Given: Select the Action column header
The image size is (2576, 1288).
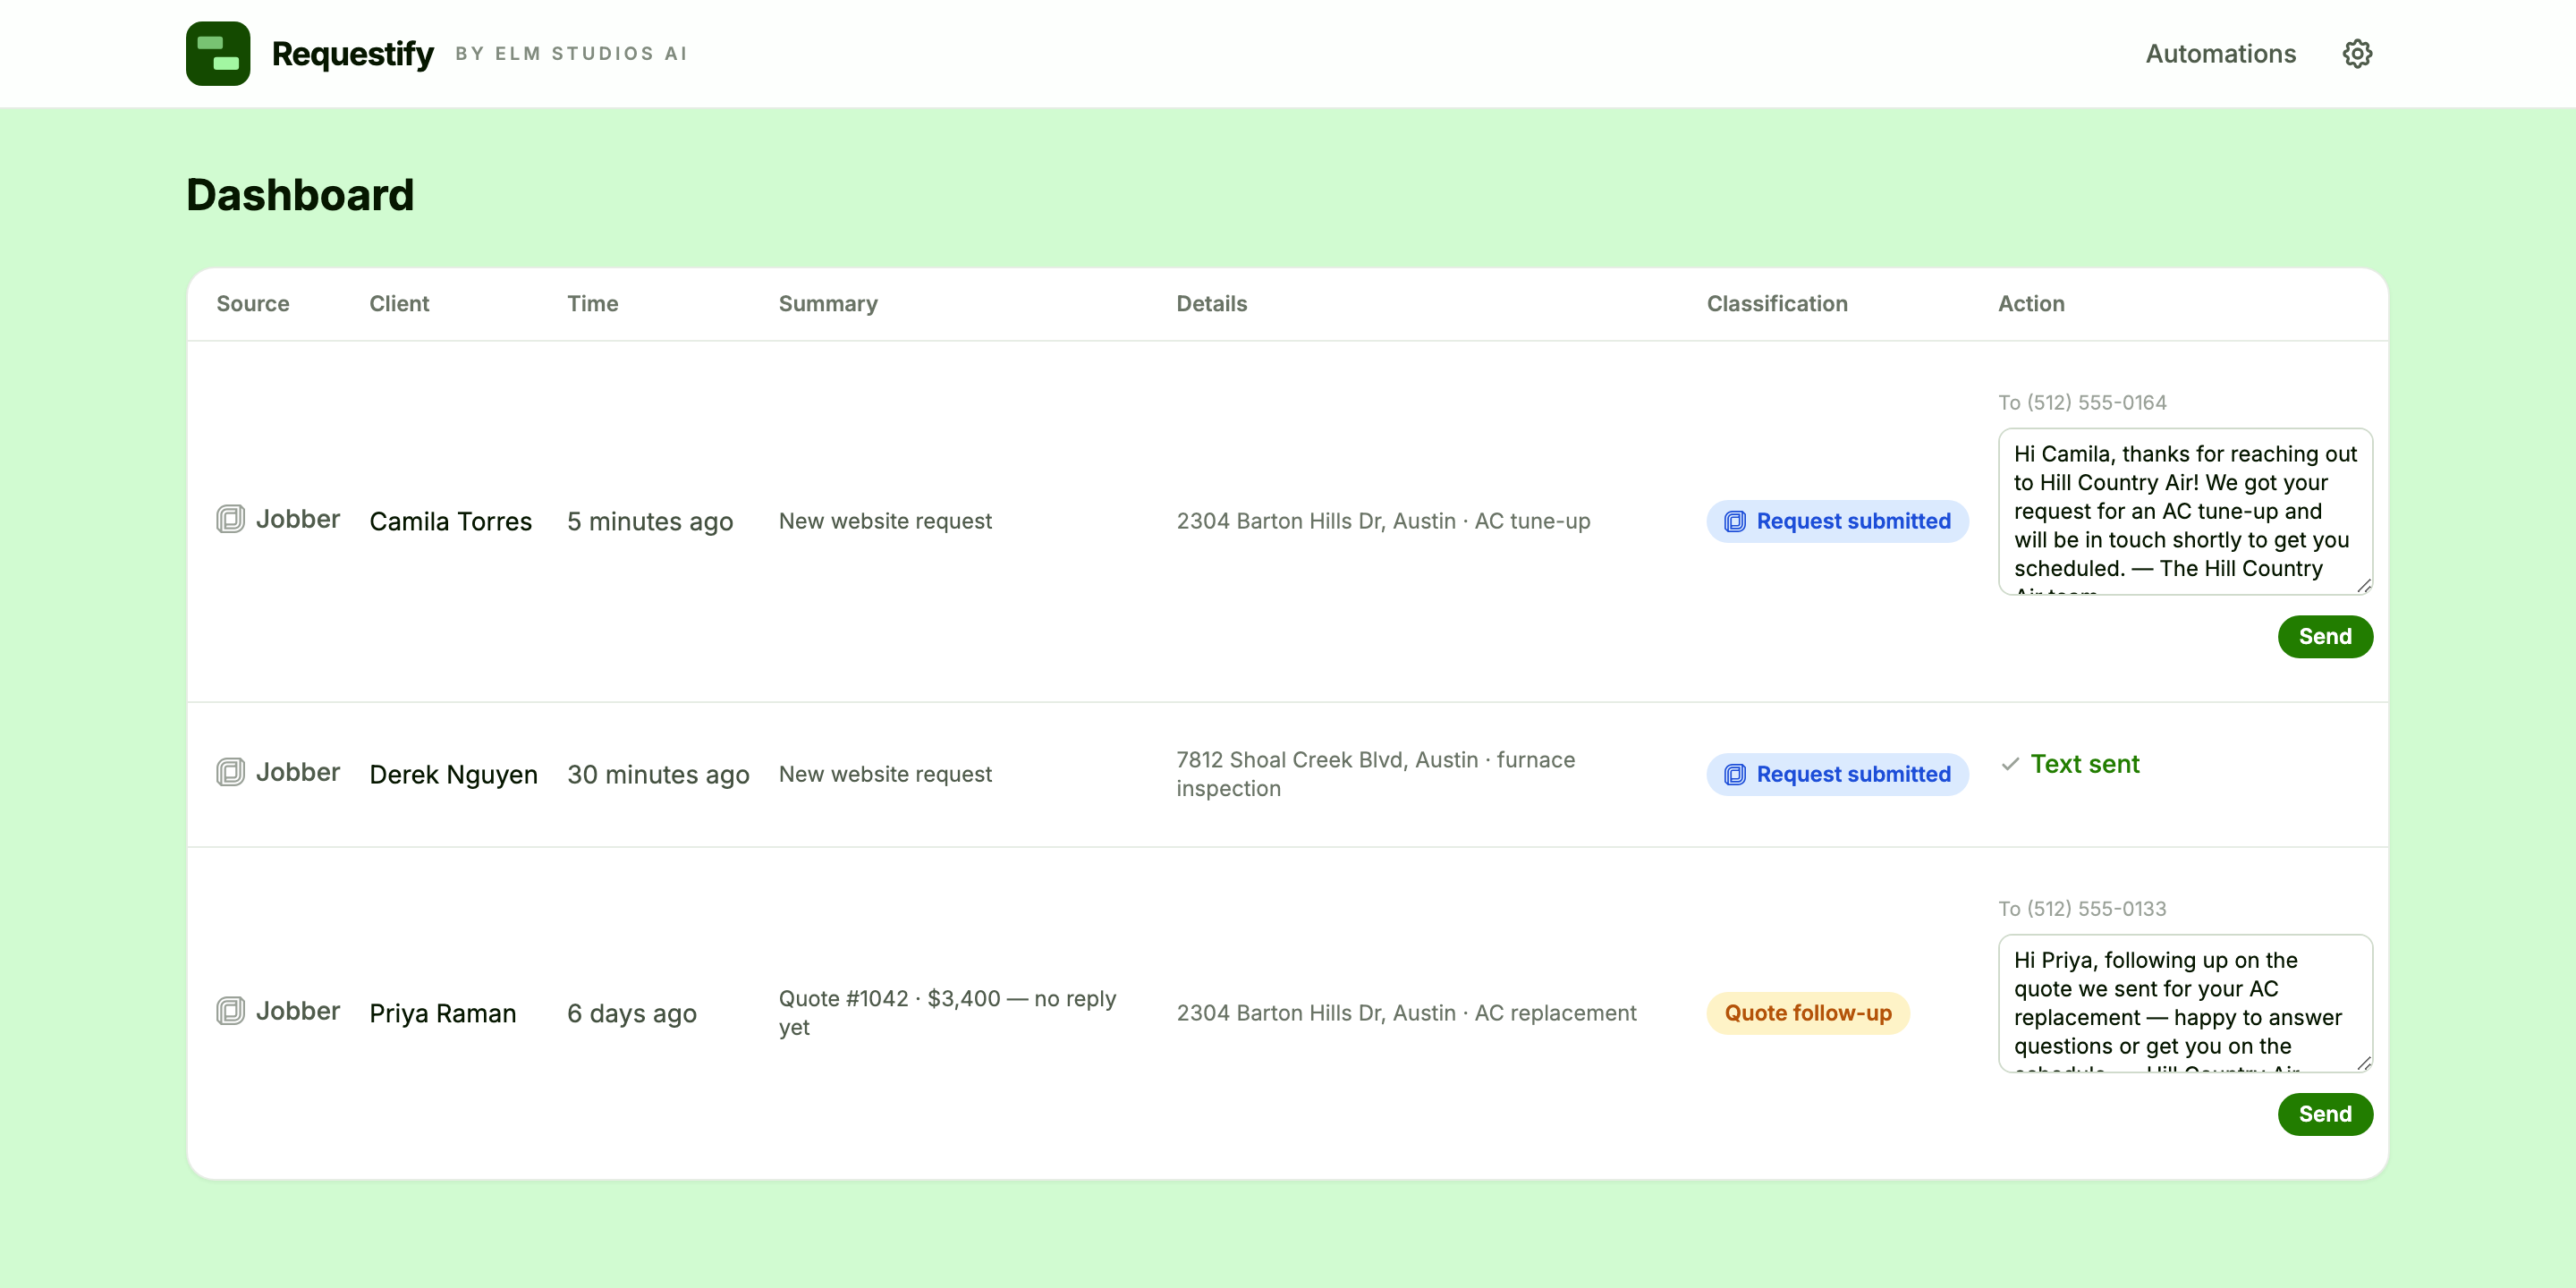Looking at the screenshot, I should (2031, 303).
